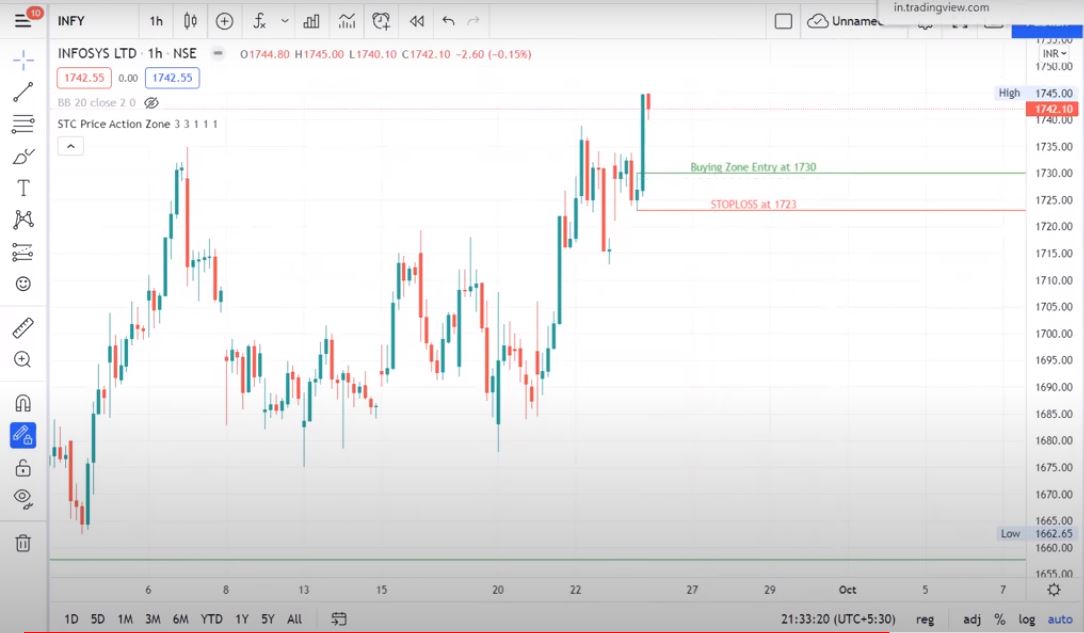Screen dimensions: 1084x633
Task: Open the alert clock icon
Action: [x=381, y=21]
